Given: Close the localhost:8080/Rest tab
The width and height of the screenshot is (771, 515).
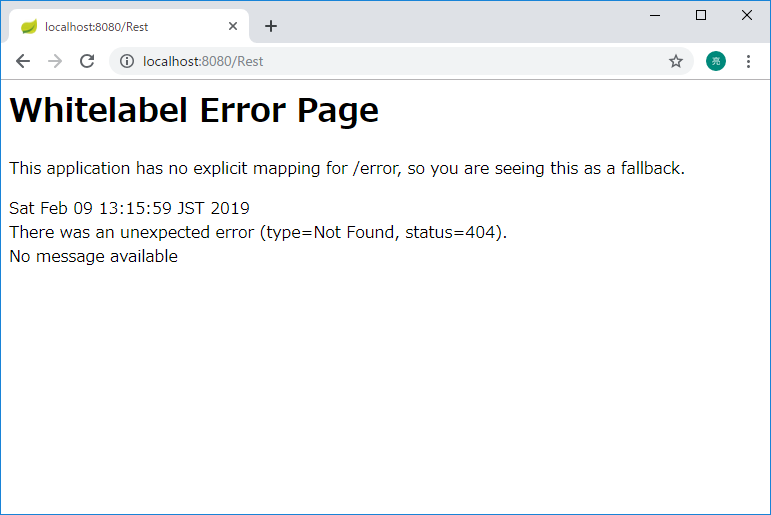Looking at the screenshot, I should pos(233,26).
